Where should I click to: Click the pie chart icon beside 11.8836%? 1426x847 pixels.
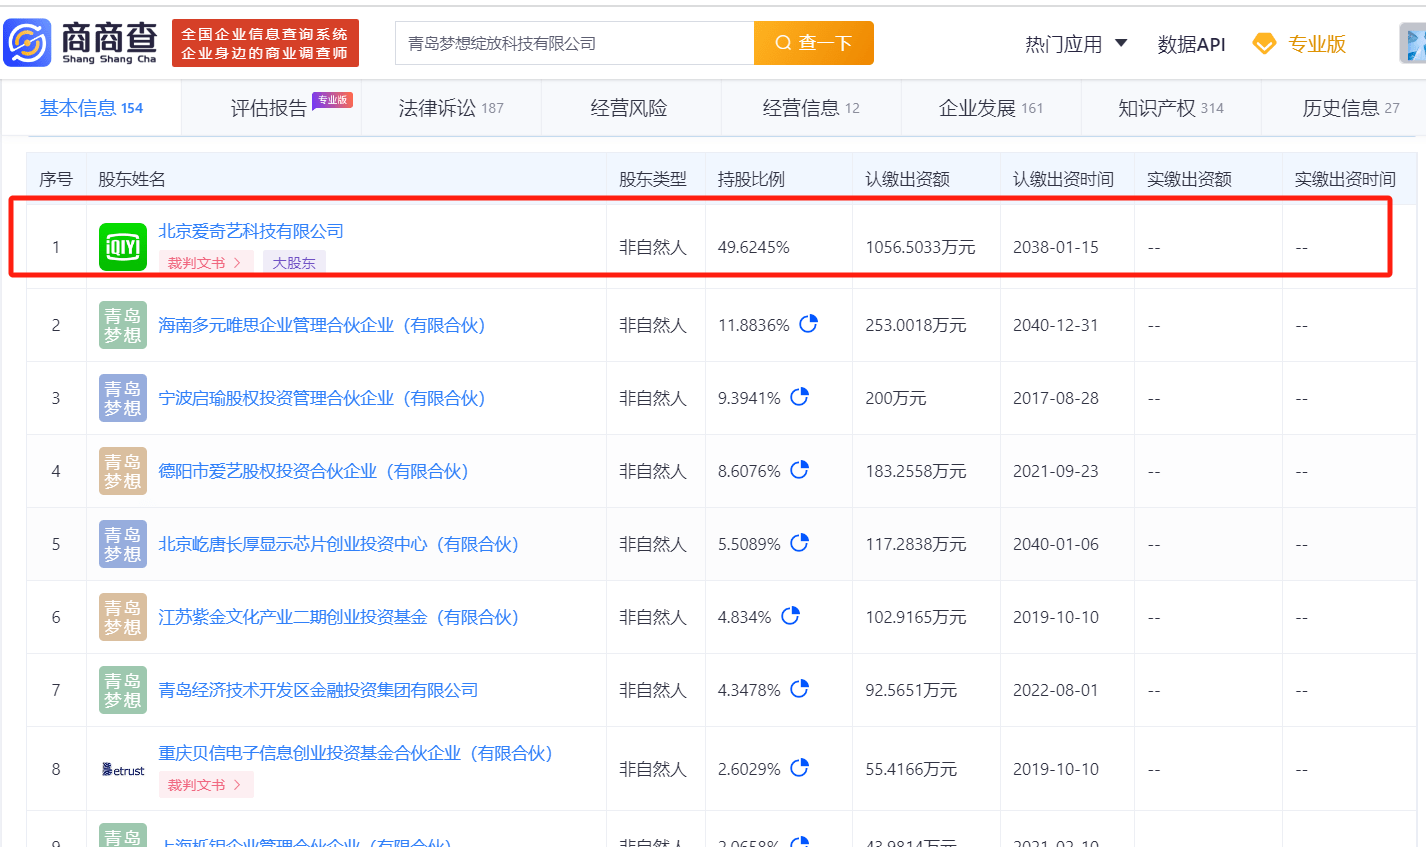(x=808, y=324)
